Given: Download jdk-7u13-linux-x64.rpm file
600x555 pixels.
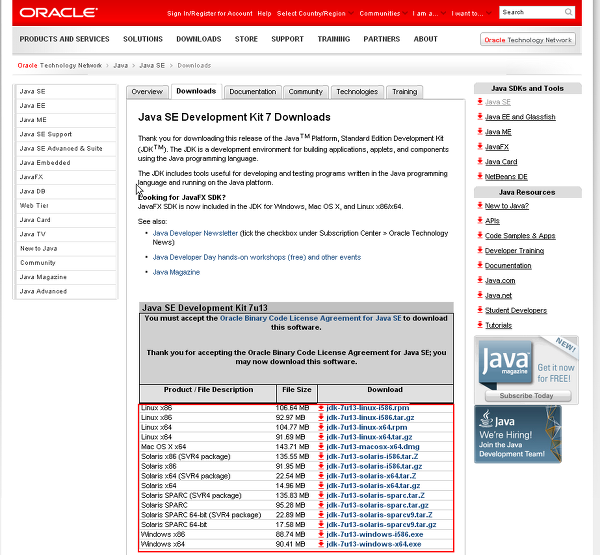Looking at the screenshot, I should pos(367,427).
